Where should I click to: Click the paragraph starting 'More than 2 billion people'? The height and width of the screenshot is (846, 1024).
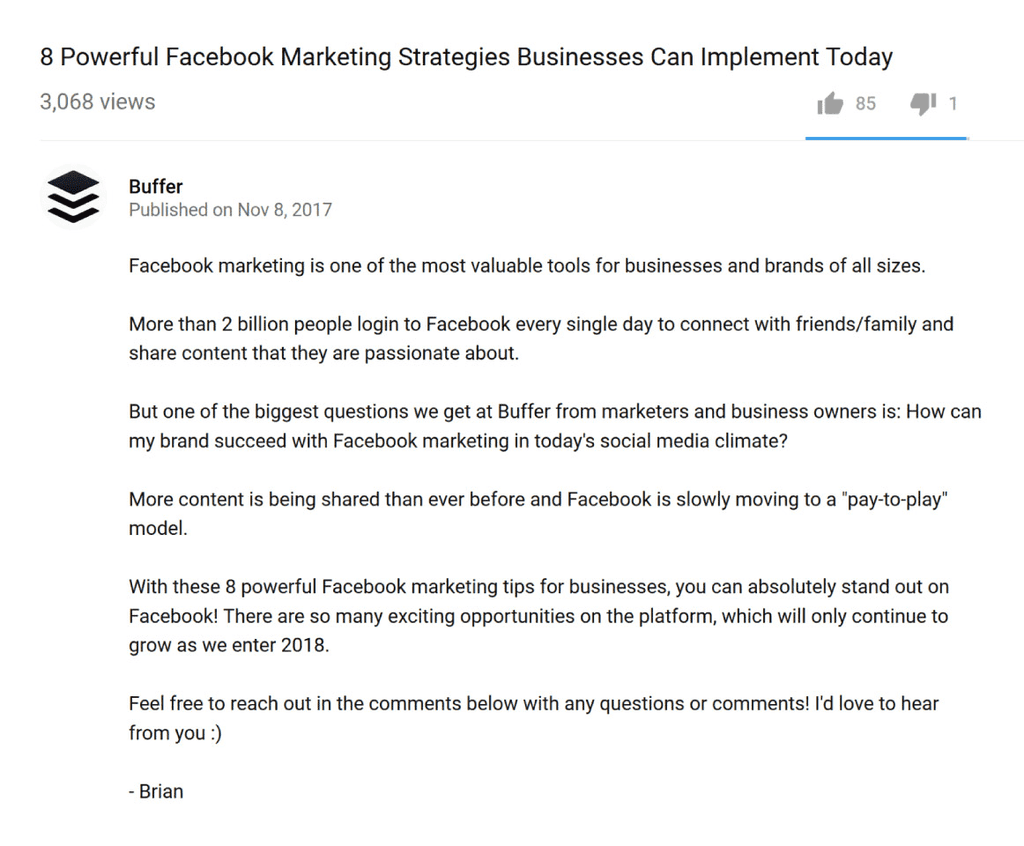[541, 338]
